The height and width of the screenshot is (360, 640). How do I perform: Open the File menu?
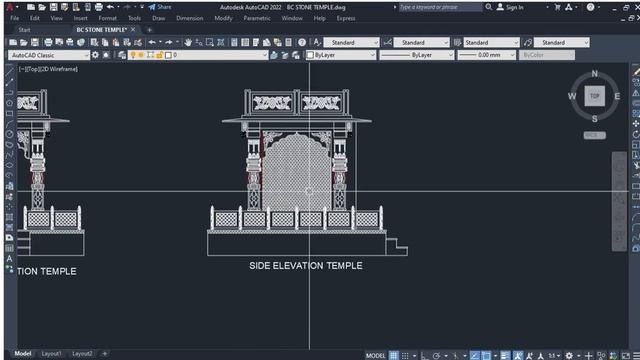point(15,18)
